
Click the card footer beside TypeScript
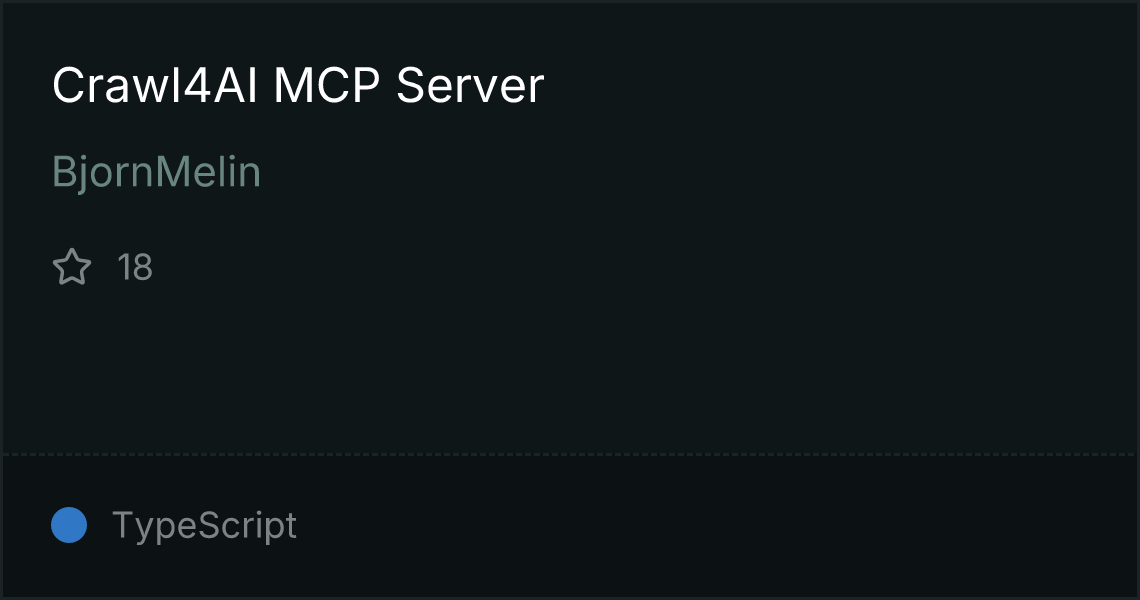(712, 525)
